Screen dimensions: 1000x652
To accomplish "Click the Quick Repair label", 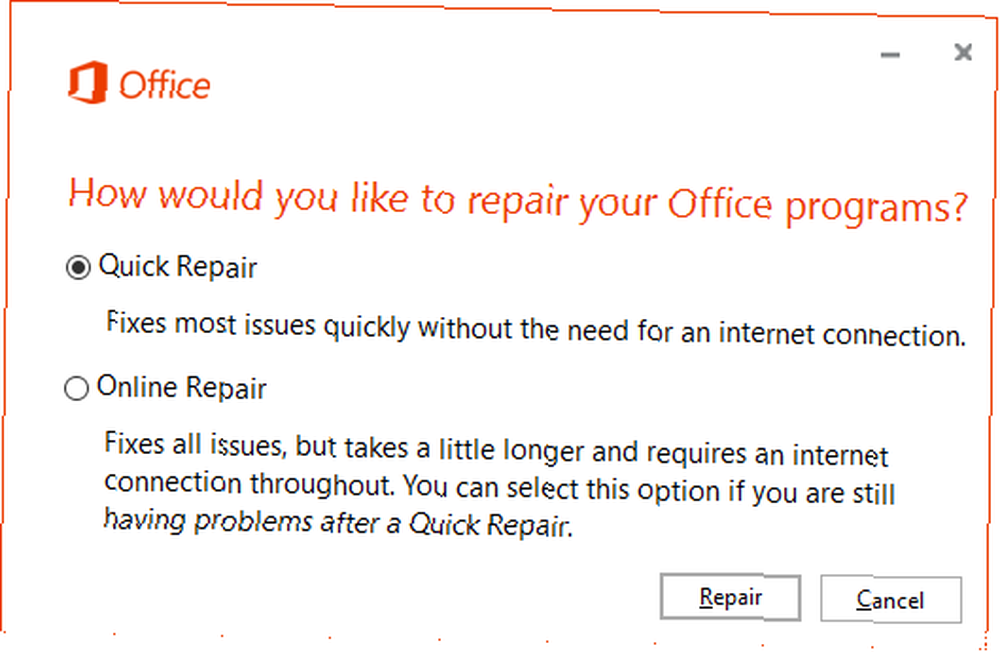I will 178,267.
